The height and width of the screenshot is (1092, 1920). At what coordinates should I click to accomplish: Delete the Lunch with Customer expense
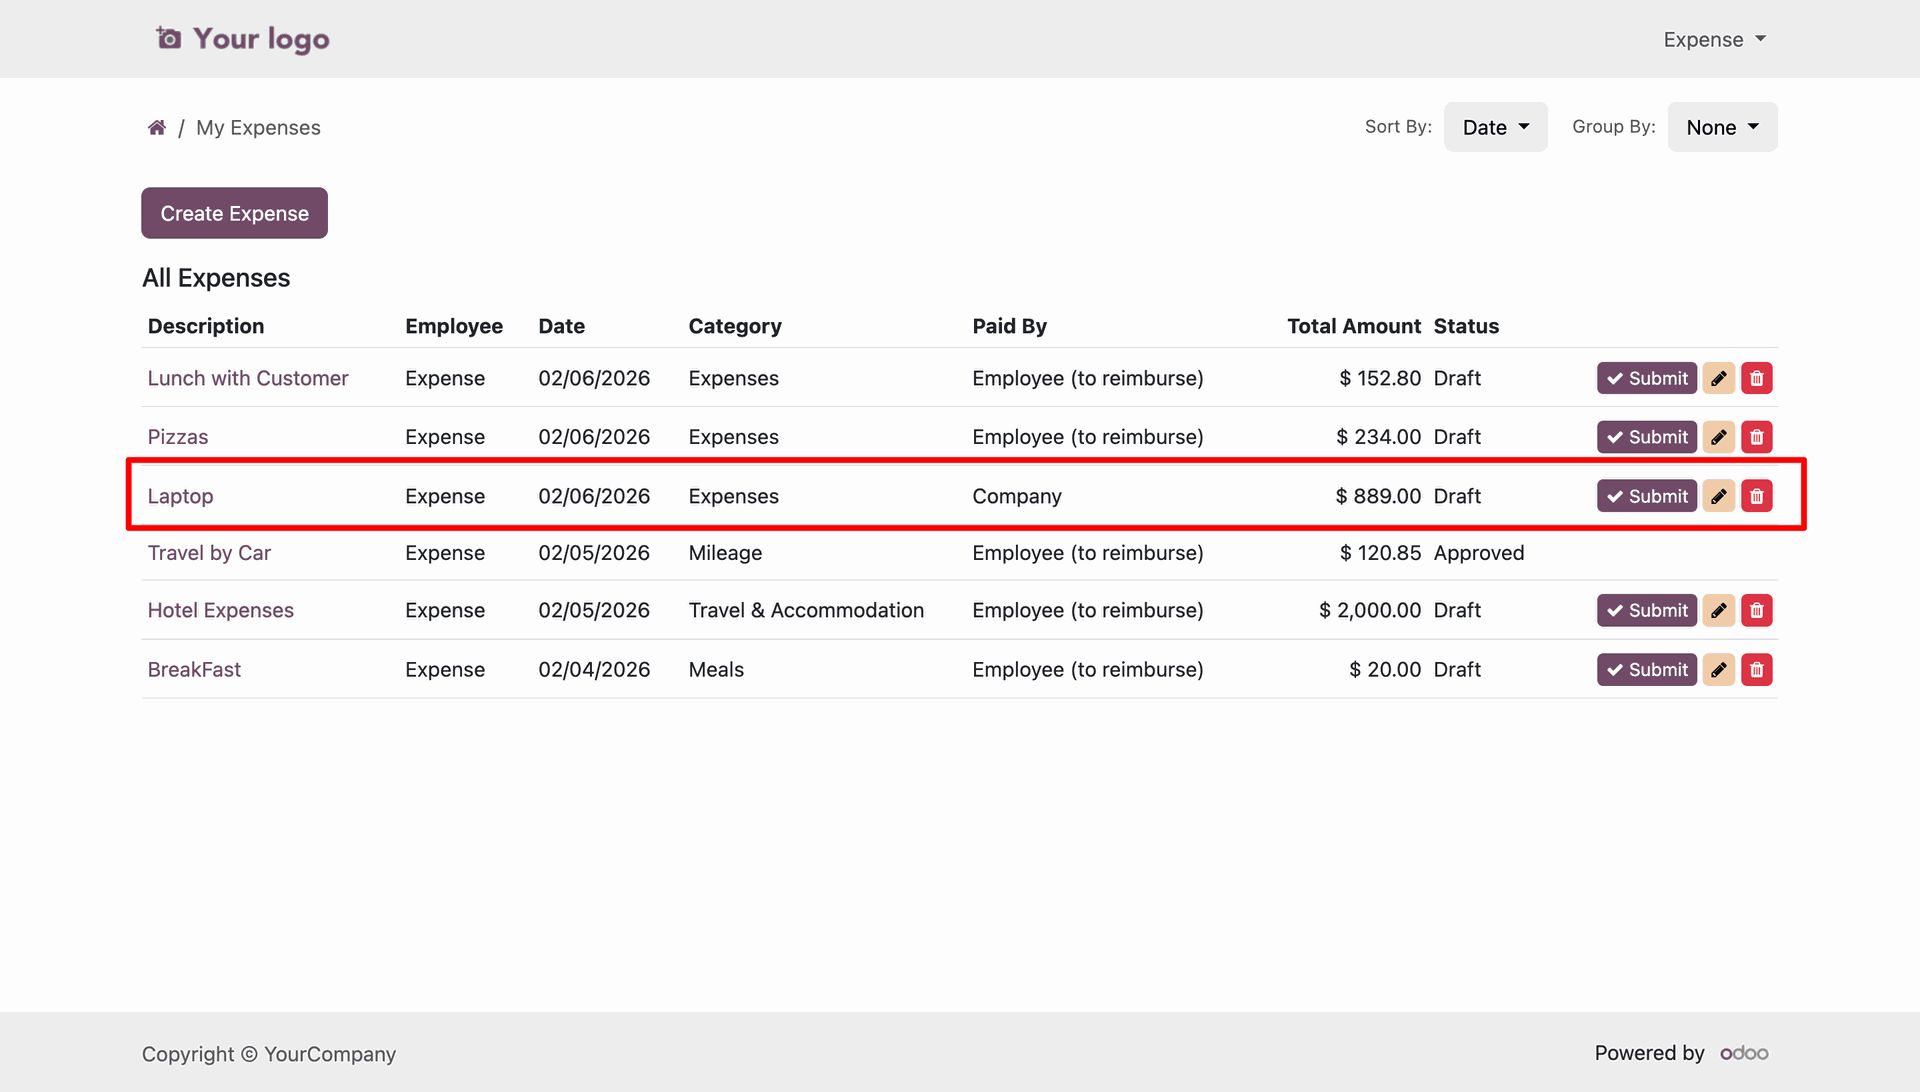click(1757, 378)
